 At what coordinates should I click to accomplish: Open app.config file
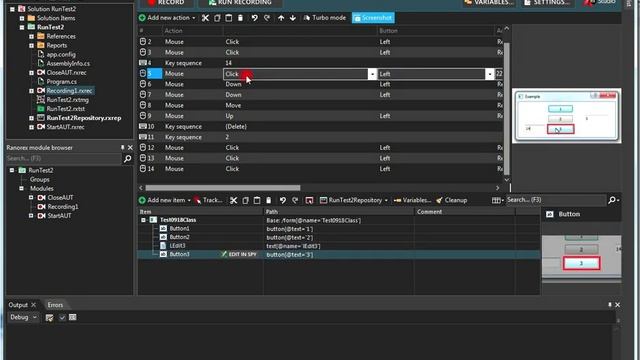[x=60, y=54]
